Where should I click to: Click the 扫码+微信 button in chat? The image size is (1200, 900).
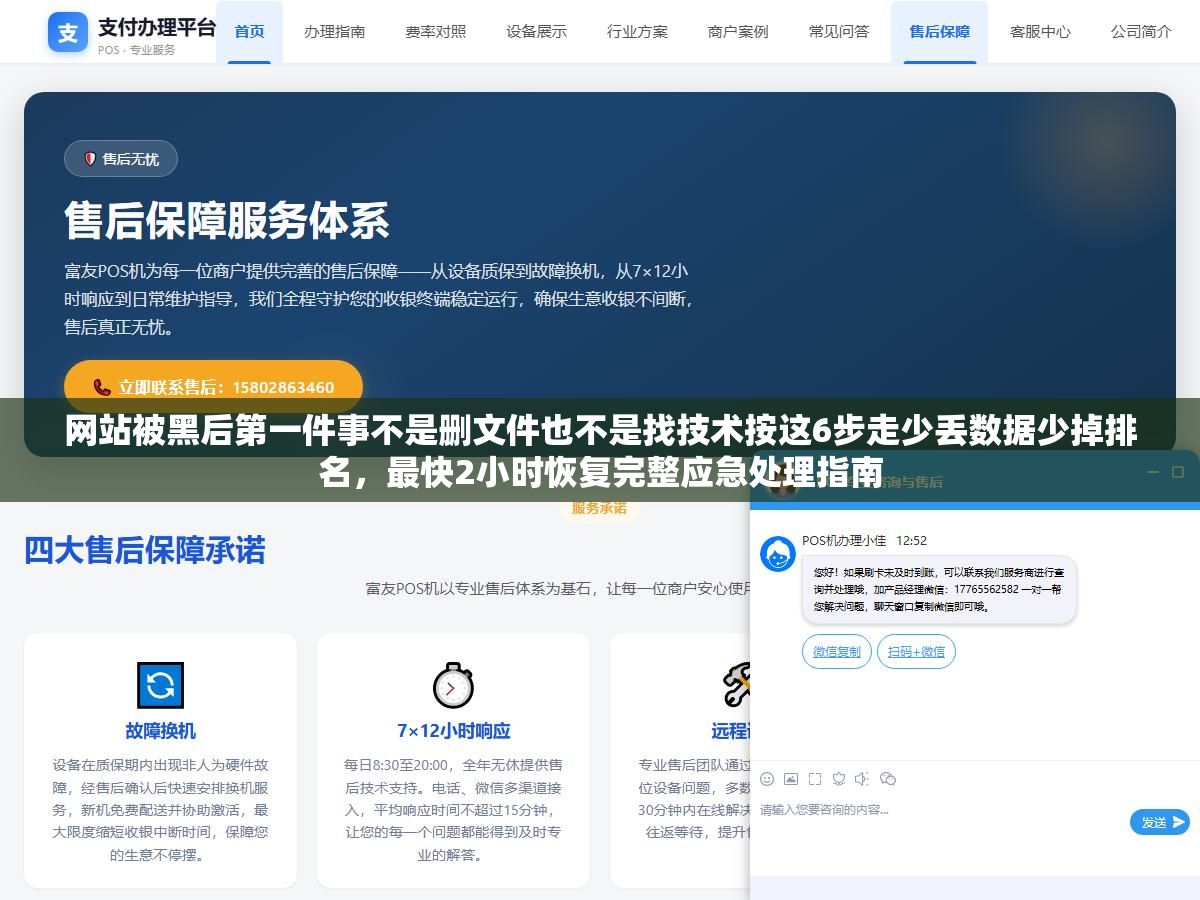(x=916, y=652)
